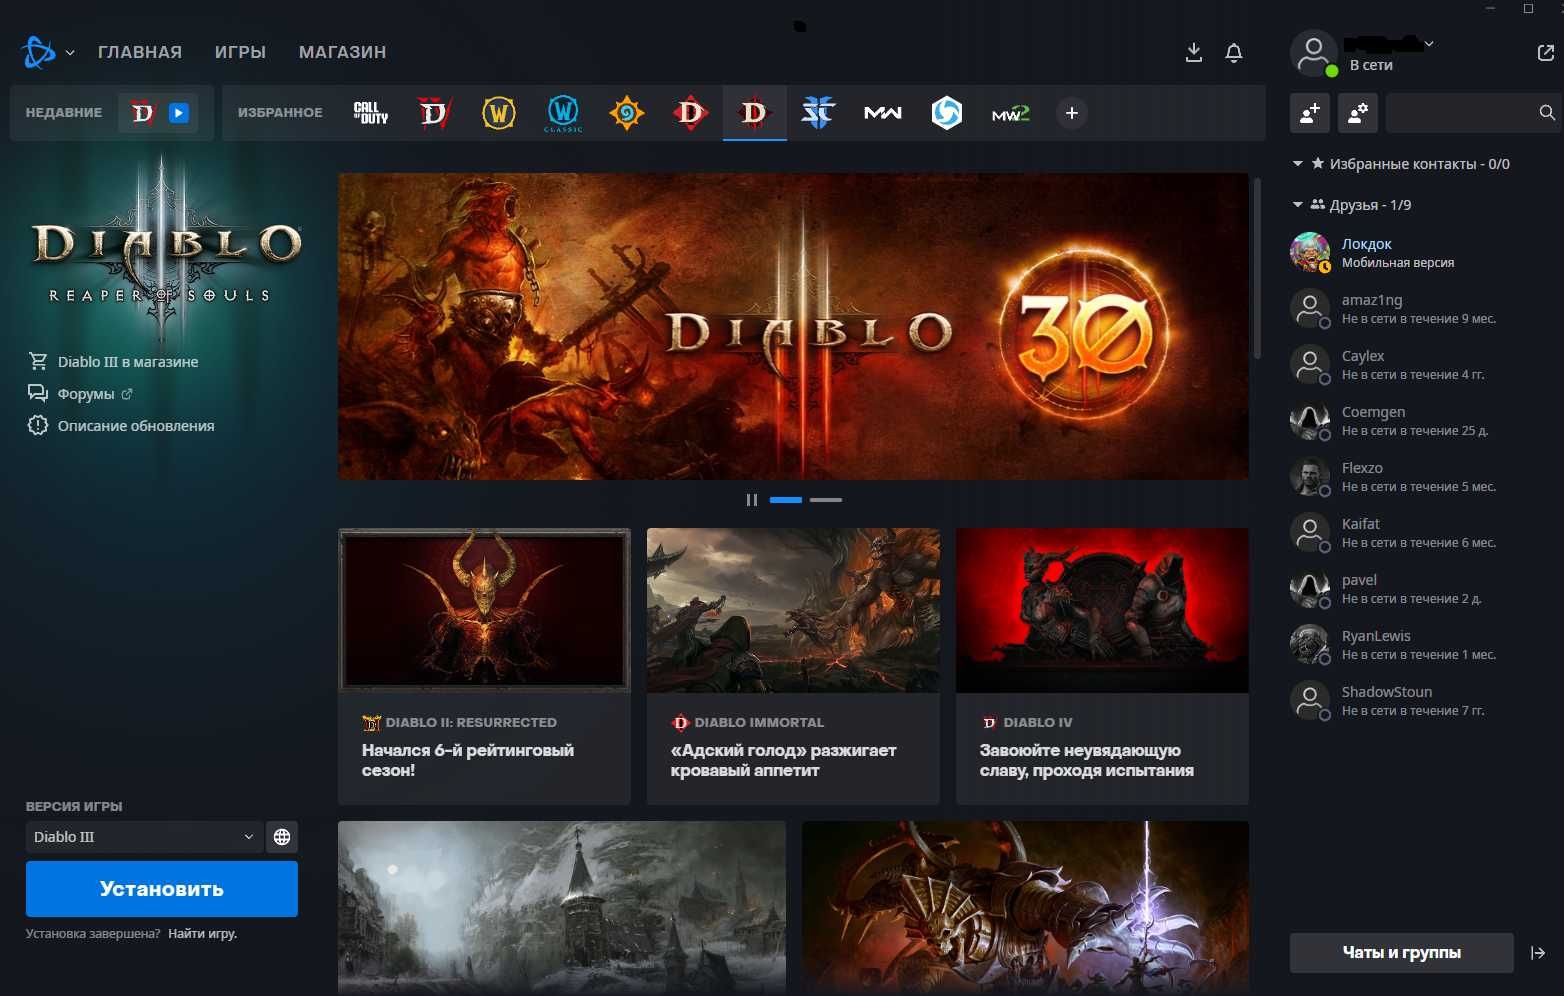This screenshot has width=1564, height=996.
Task: Expand the account name dropdown arrow
Action: 1429,43
